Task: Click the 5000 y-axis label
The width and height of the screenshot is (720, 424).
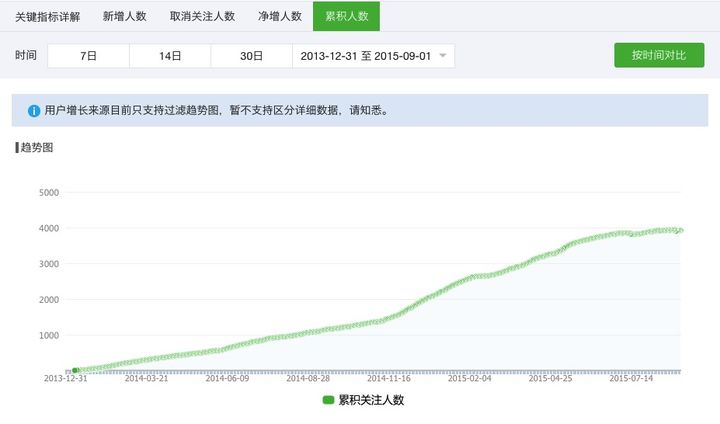Action: tap(49, 192)
